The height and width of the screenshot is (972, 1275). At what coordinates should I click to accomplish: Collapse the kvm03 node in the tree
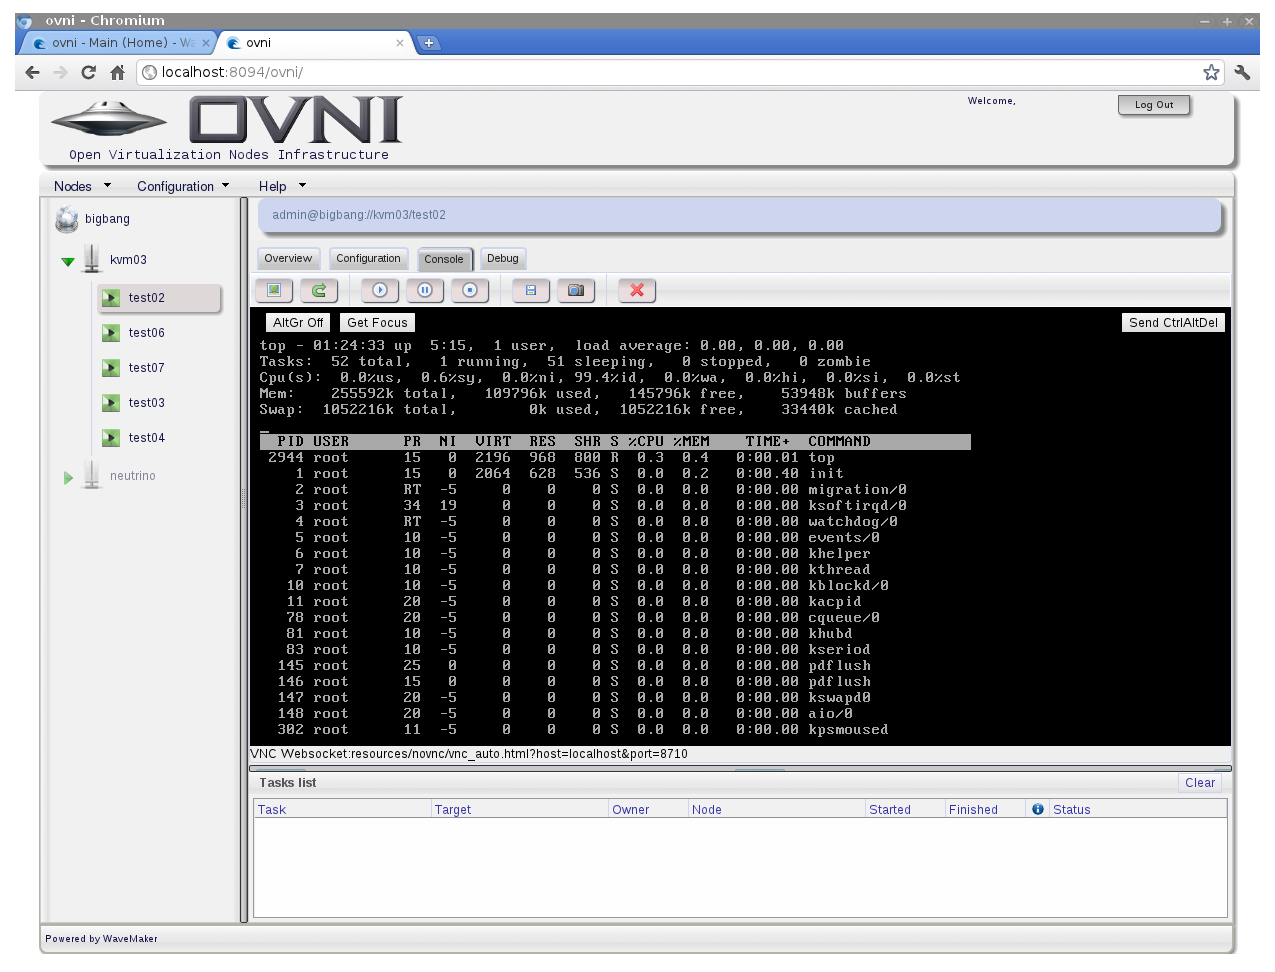[x=67, y=259]
